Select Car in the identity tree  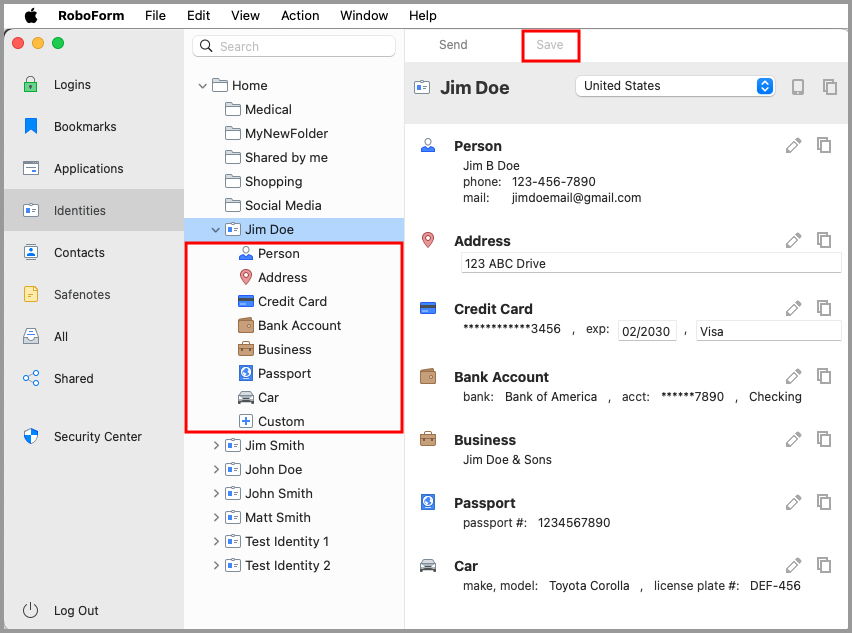coord(258,397)
